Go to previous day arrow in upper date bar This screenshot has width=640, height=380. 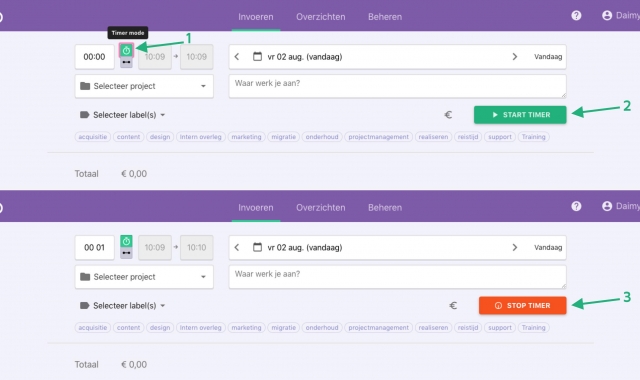tap(237, 57)
